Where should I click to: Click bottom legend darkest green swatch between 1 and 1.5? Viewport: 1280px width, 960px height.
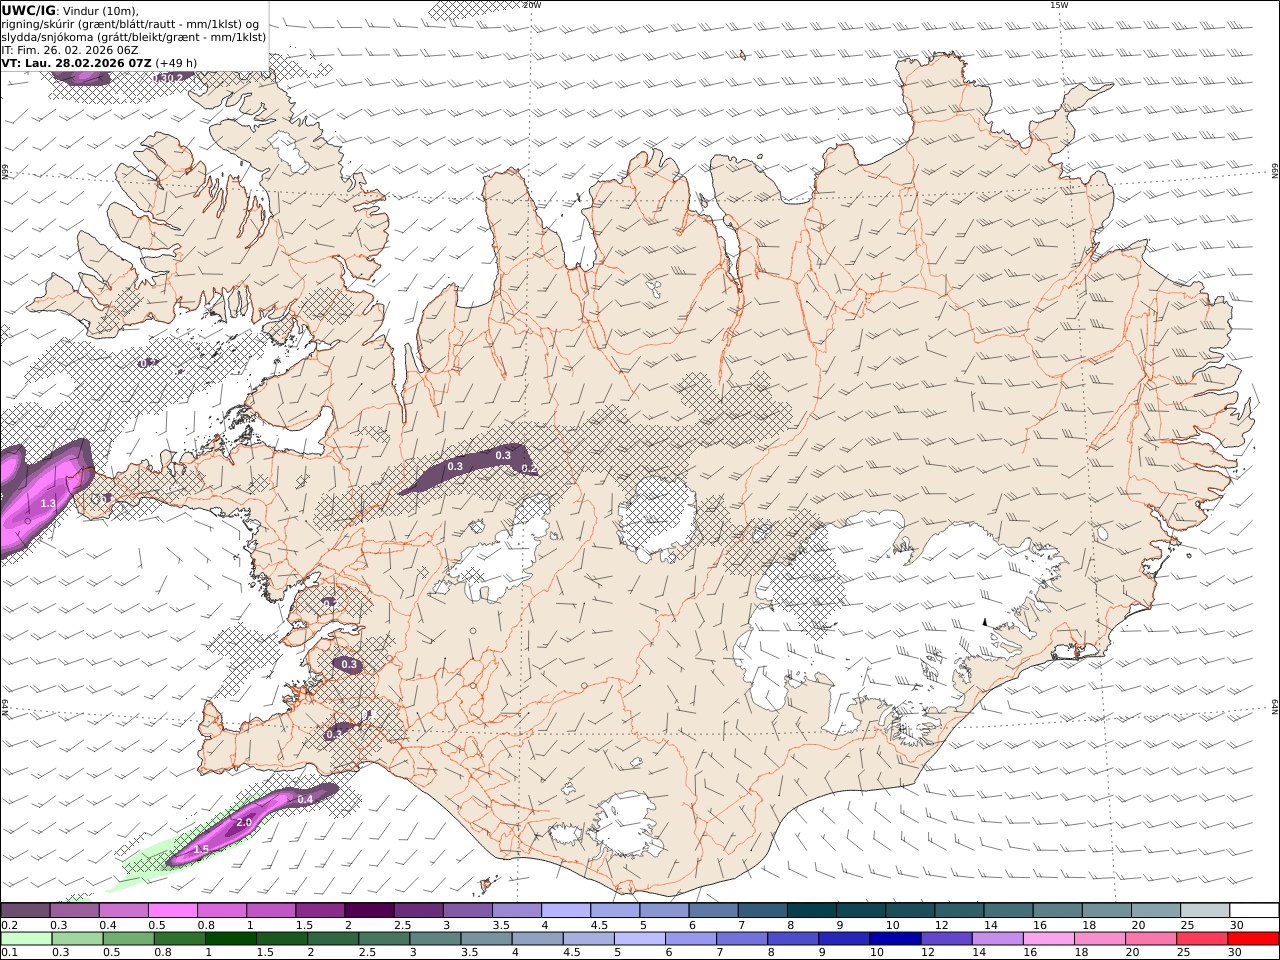click(231, 938)
